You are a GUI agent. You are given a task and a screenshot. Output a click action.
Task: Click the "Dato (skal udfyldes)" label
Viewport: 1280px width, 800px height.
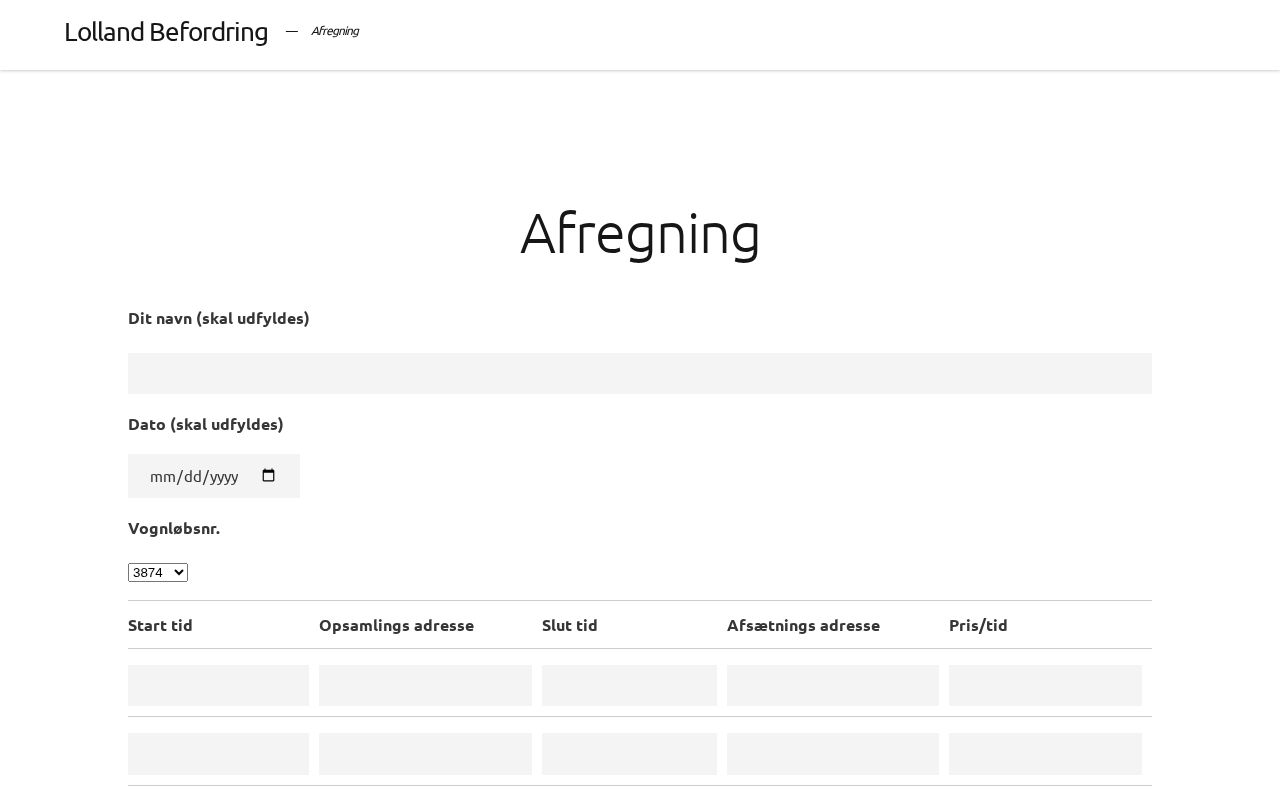click(206, 424)
